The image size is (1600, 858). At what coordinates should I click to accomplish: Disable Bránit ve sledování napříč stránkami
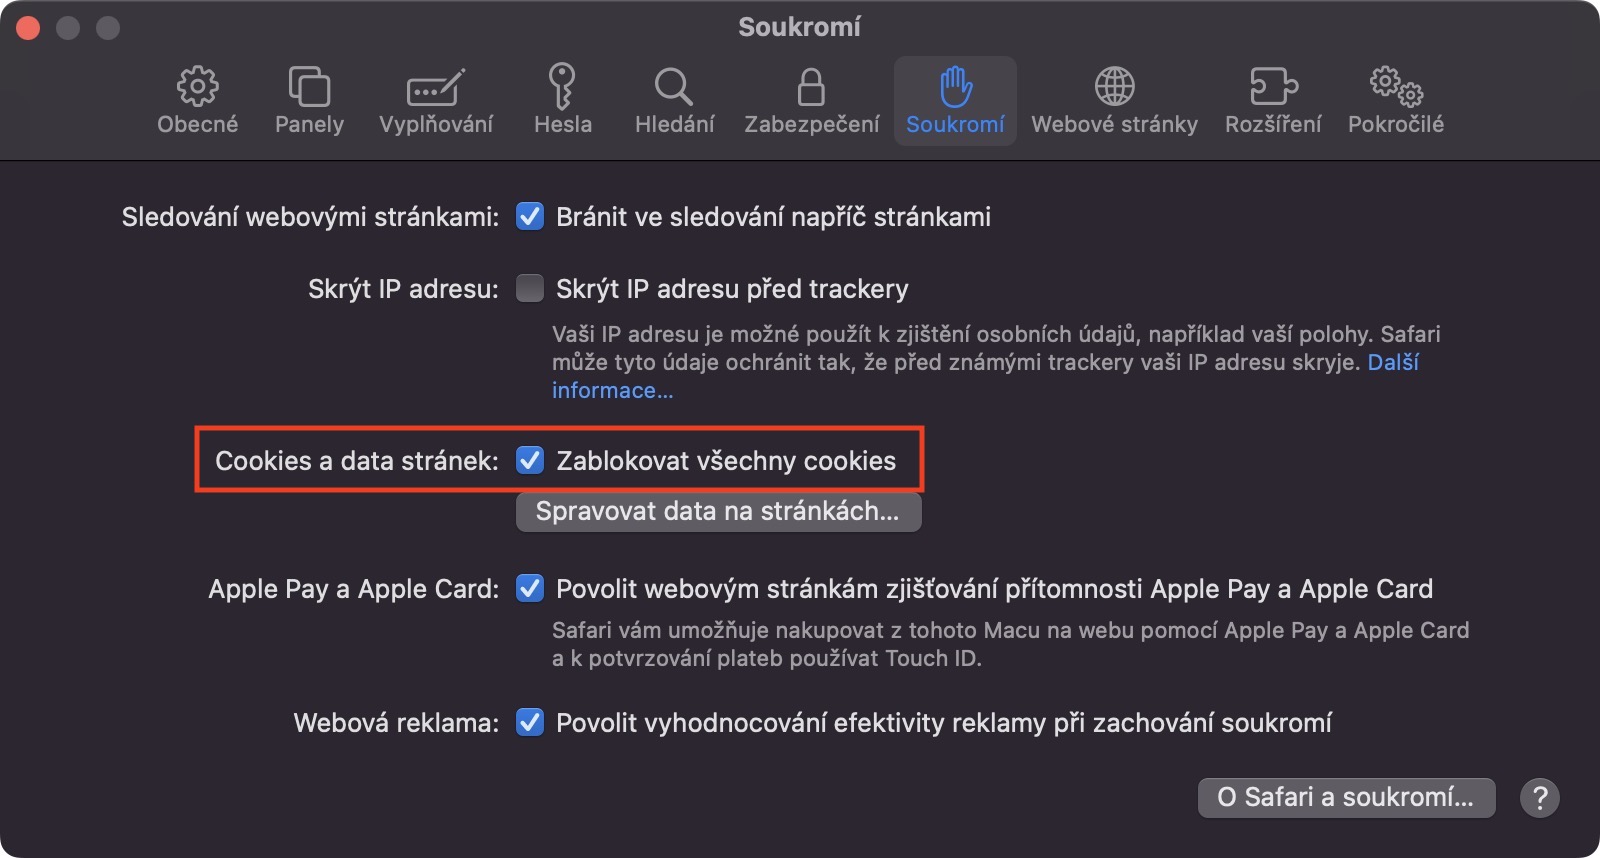point(530,217)
